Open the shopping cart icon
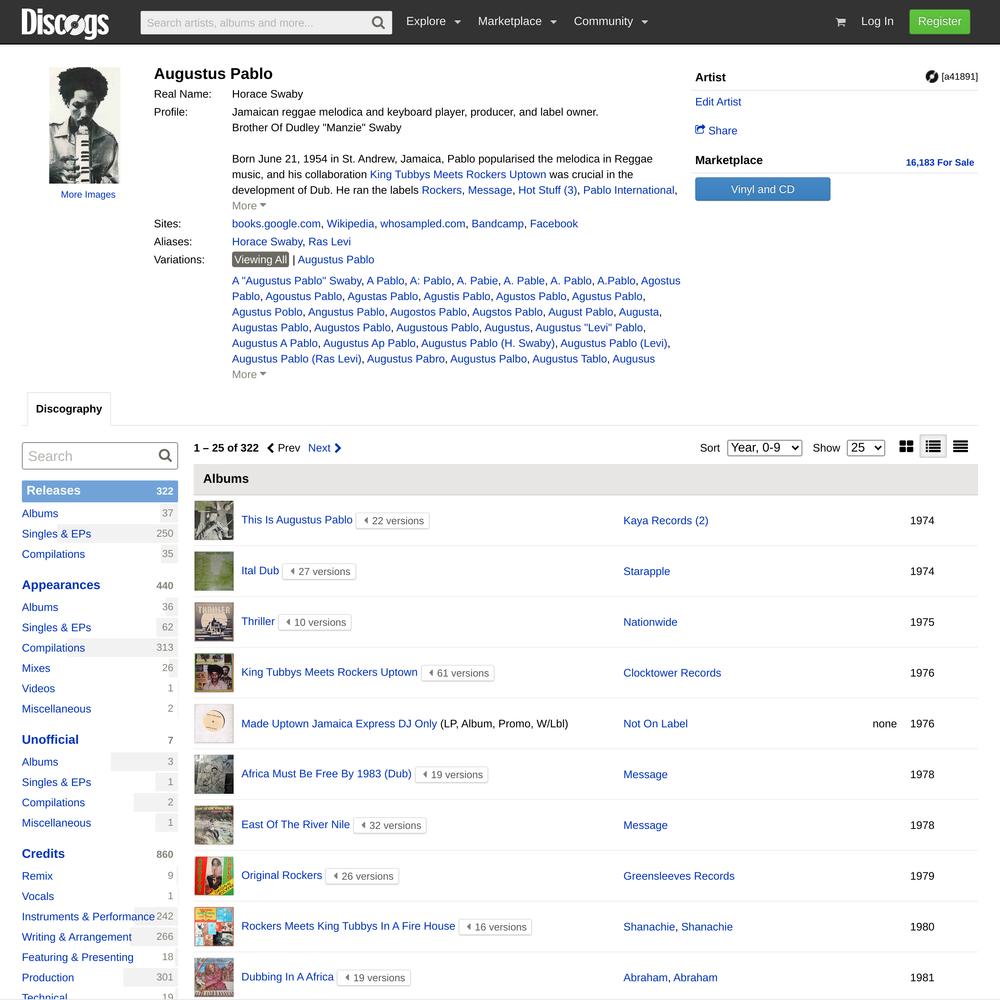1000x1000 pixels. click(x=841, y=22)
